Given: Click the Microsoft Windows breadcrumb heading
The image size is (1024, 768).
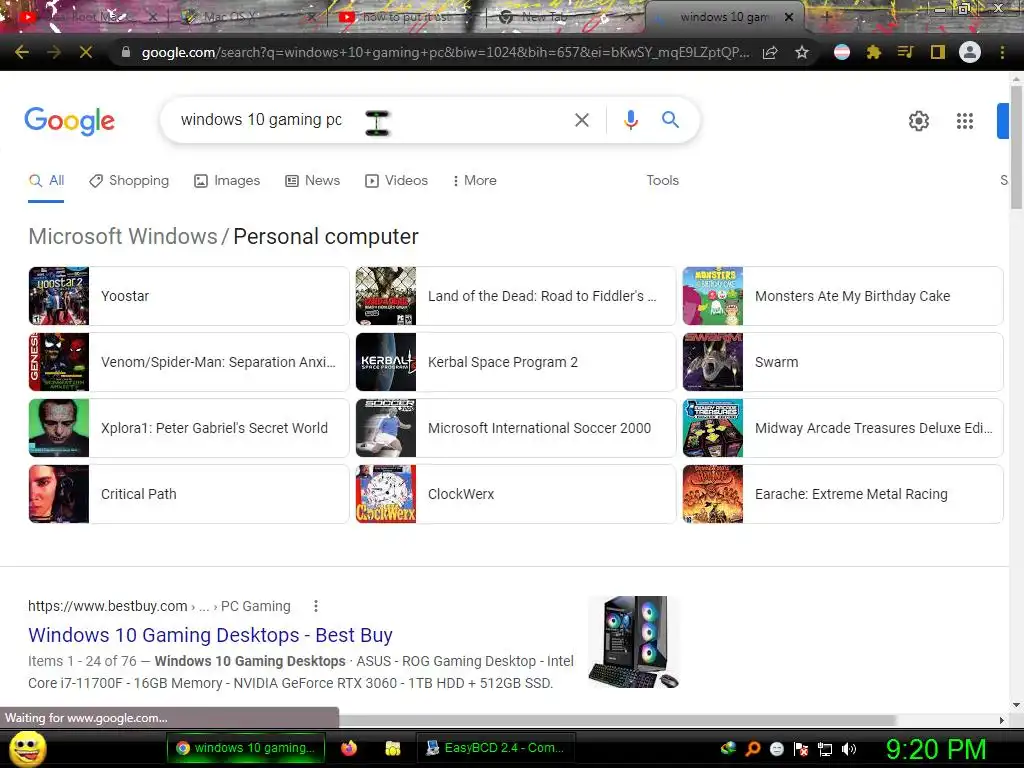Looking at the screenshot, I should (123, 236).
